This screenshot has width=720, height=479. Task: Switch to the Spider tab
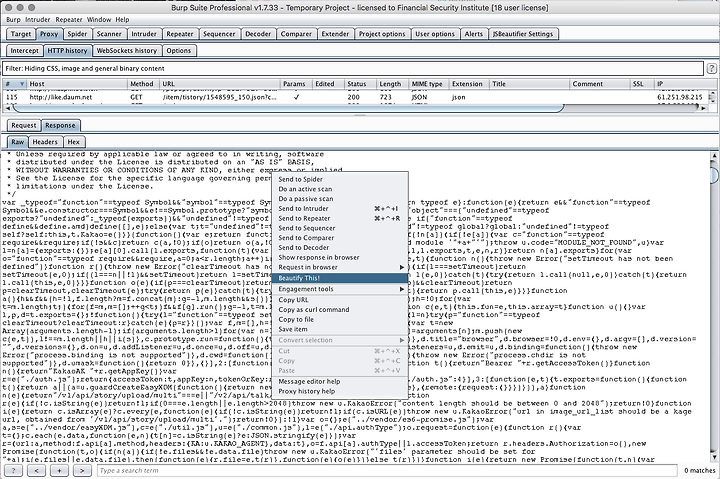pyautogui.click(x=77, y=34)
